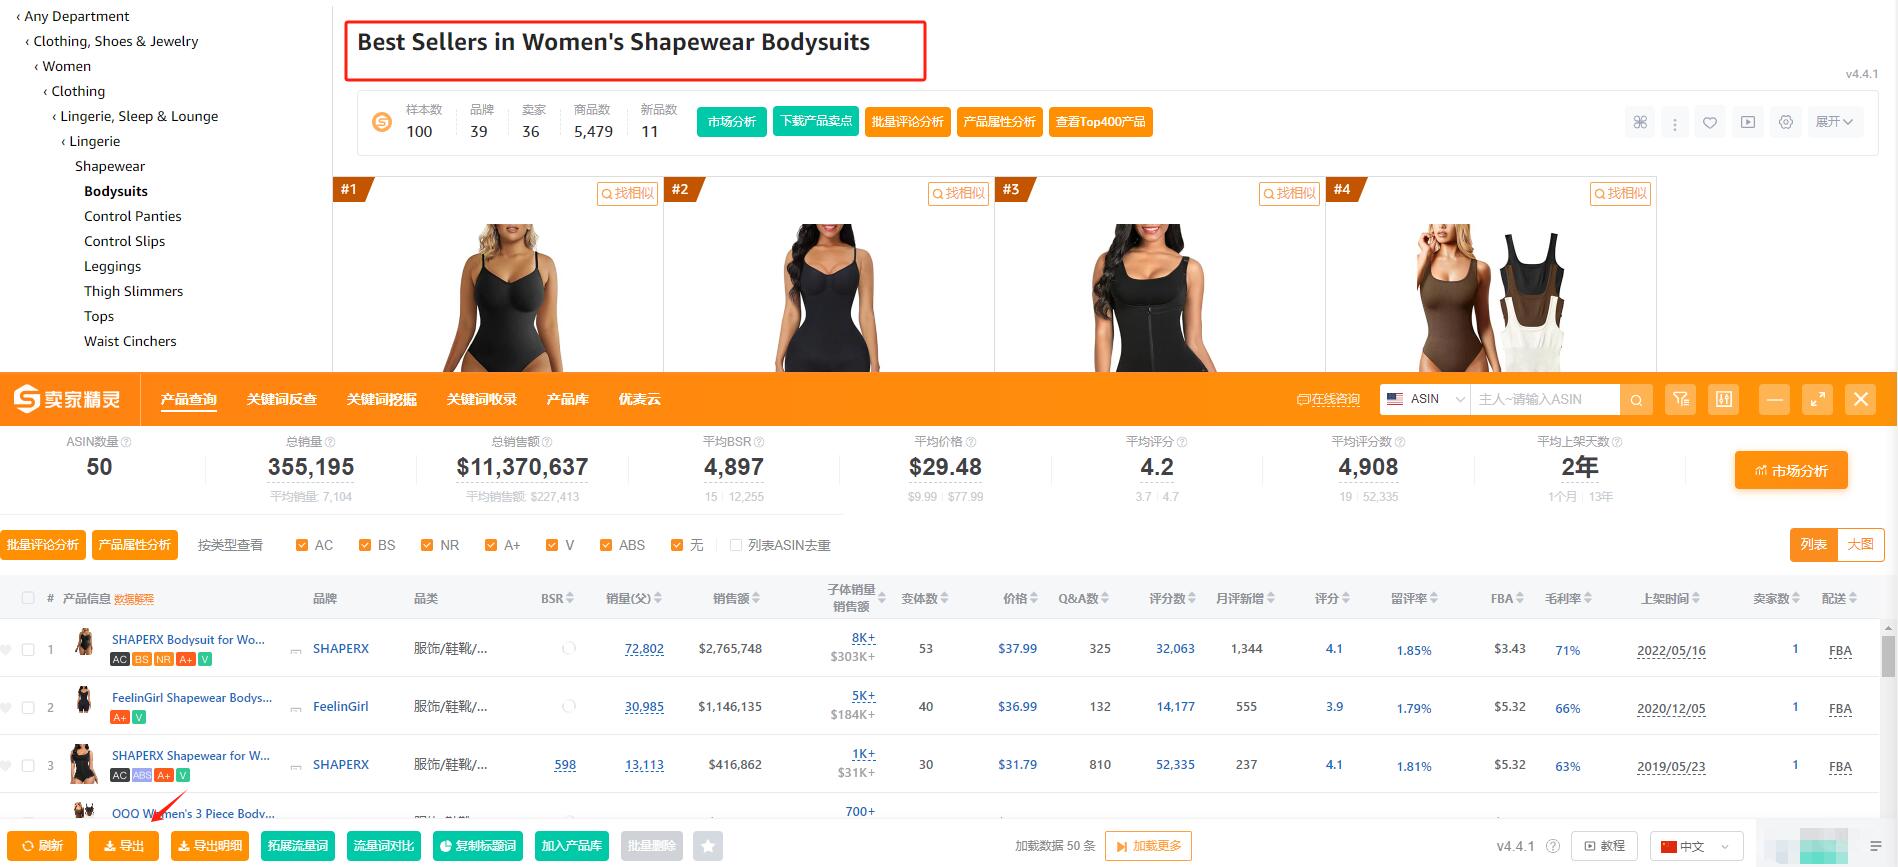The width and height of the screenshot is (1898, 867).
Task: Check the row 2 FeelinGirl checkbox
Action: coord(28,707)
